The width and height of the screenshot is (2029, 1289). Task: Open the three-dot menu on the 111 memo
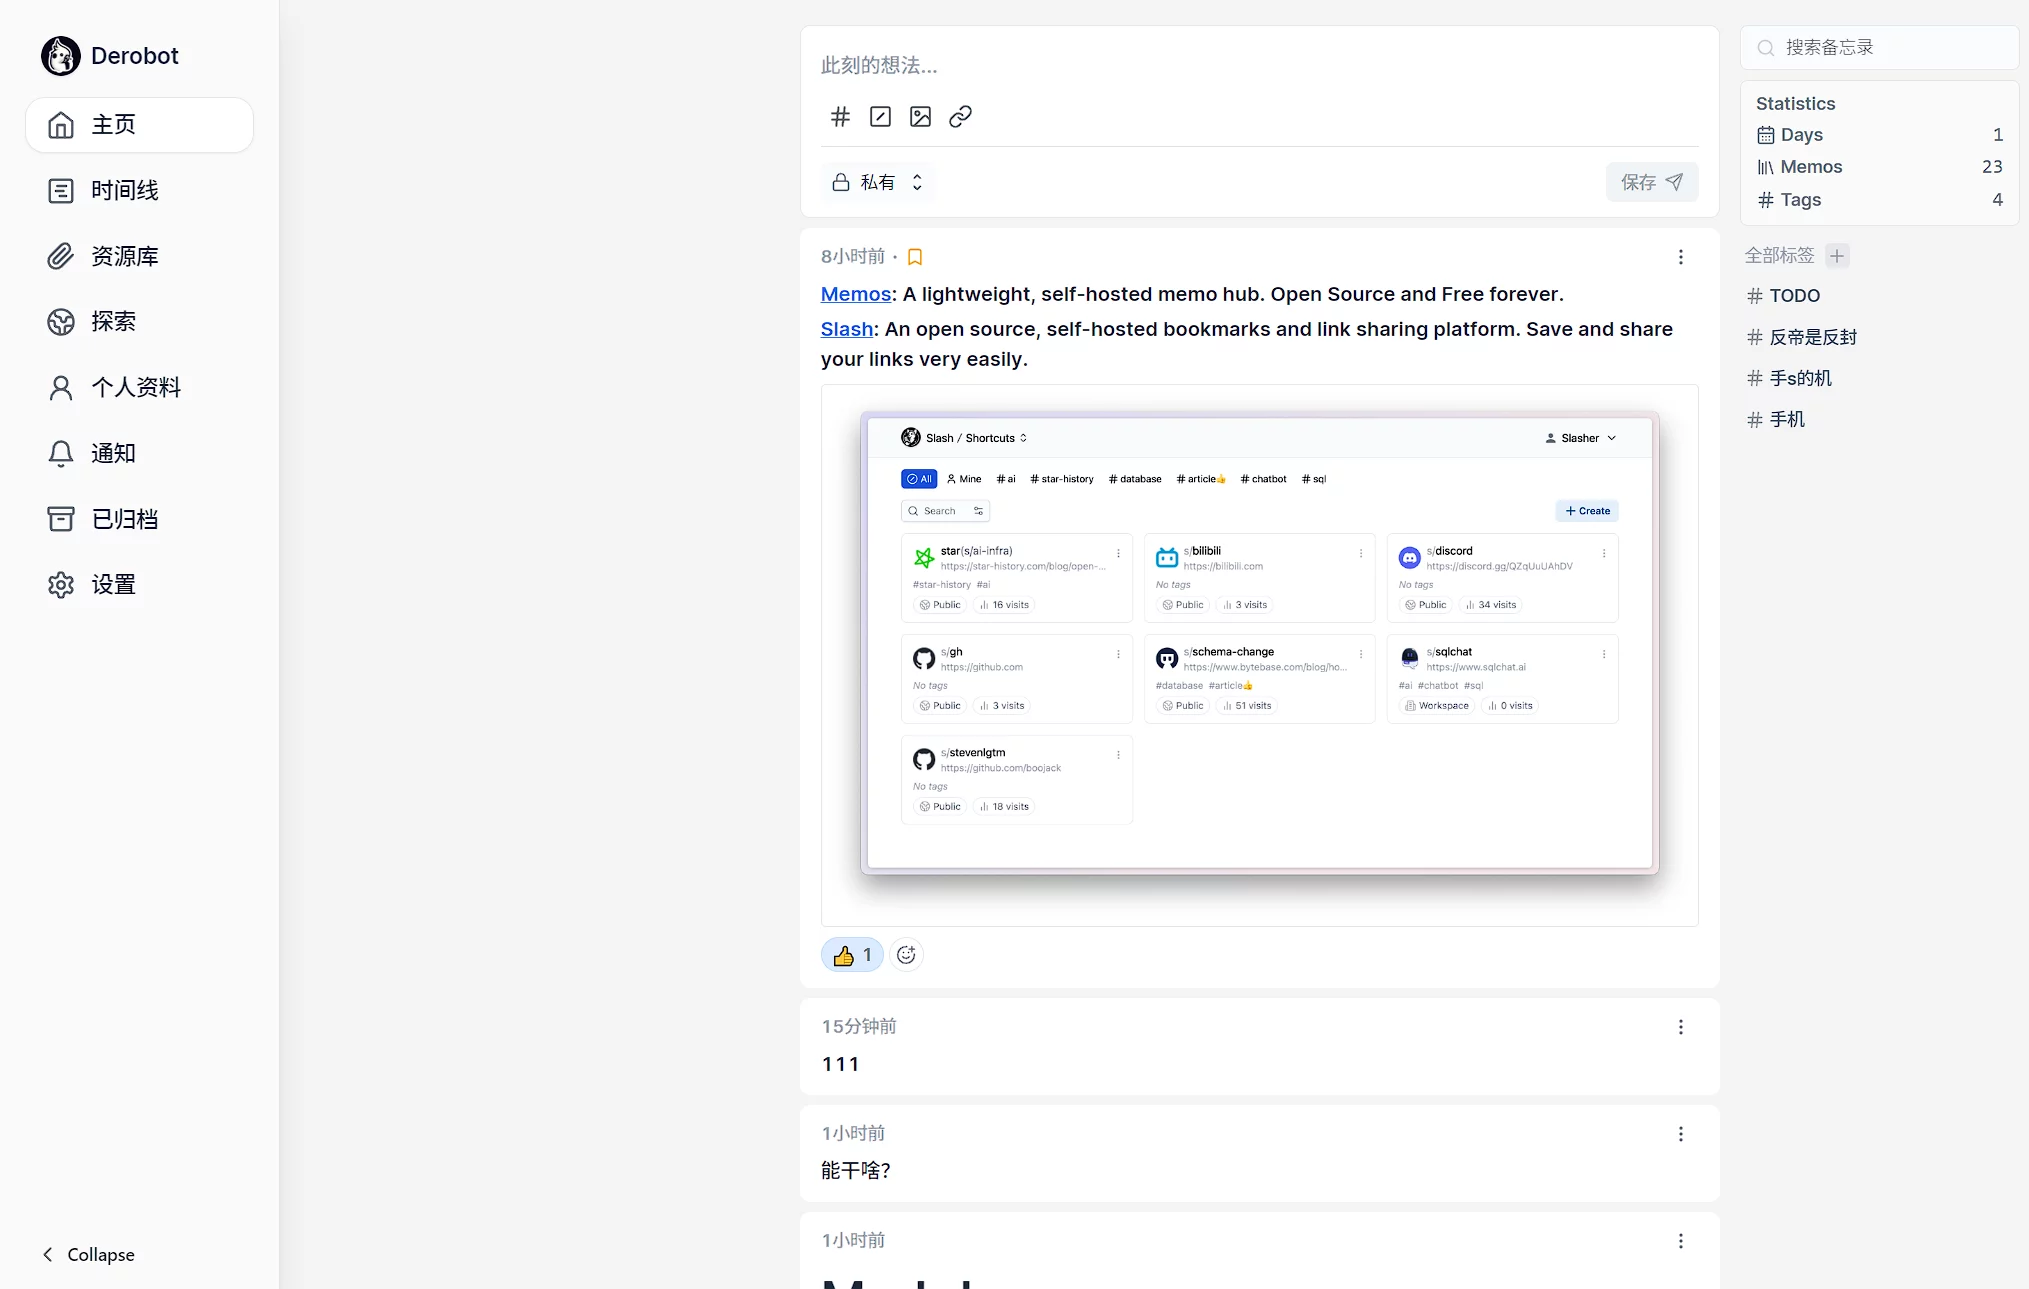coord(1680,1027)
